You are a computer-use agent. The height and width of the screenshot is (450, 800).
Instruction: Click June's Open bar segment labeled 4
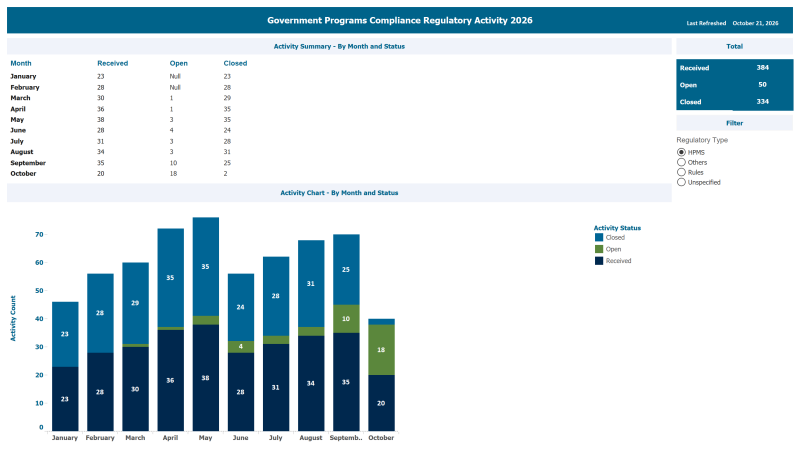(x=241, y=347)
